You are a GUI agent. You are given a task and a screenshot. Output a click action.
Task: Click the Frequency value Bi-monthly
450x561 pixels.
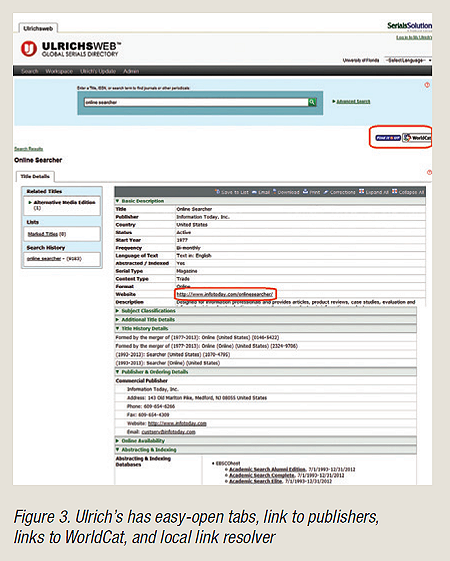pyautogui.click(x=189, y=248)
